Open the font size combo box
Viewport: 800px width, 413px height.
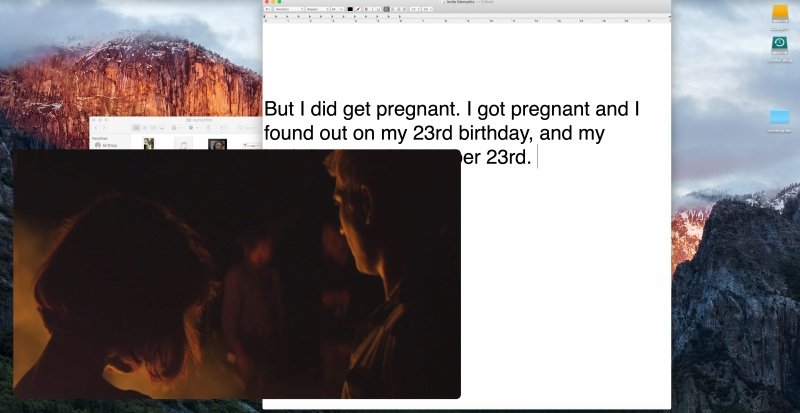337,9
